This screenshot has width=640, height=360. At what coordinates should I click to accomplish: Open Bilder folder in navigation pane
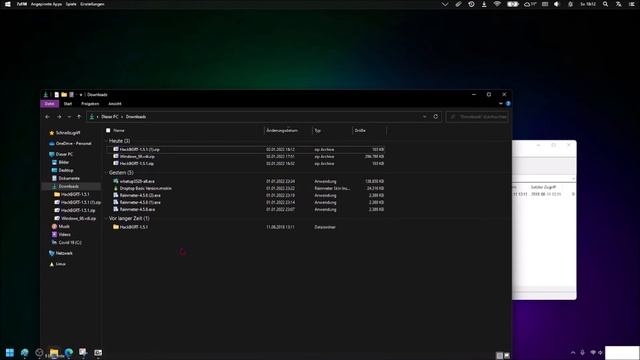coord(60,162)
